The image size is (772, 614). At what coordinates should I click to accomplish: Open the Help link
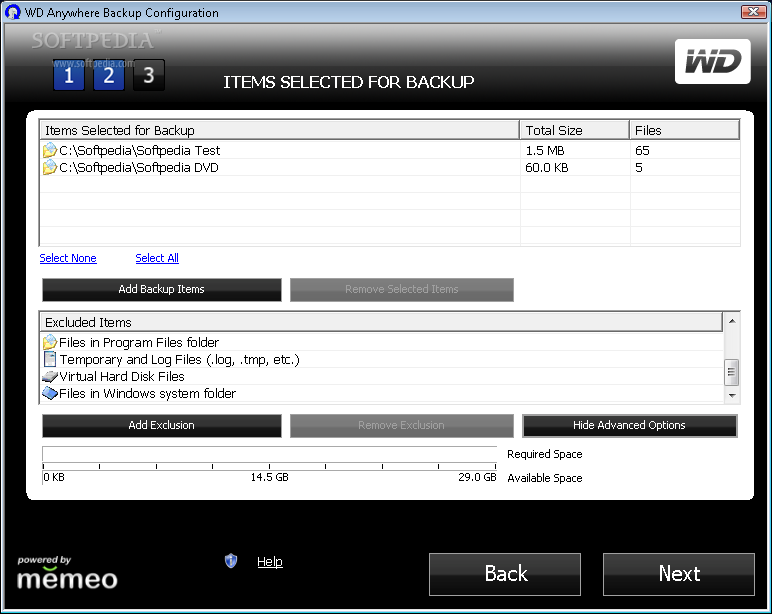[x=270, y=562]
